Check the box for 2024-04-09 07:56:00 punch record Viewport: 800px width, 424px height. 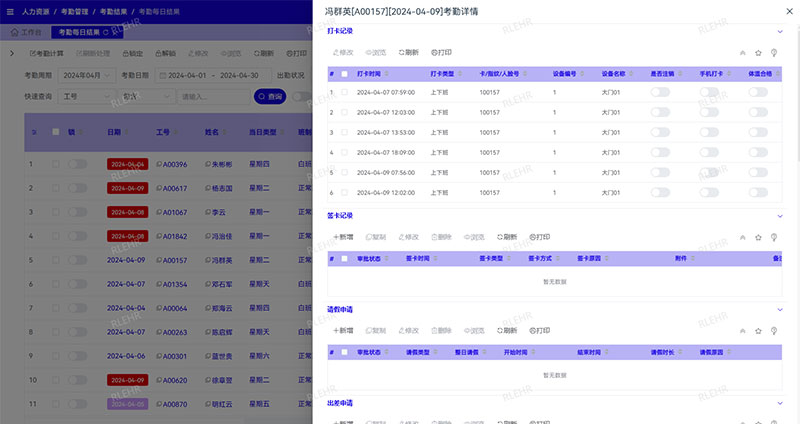tap(344, 172)
